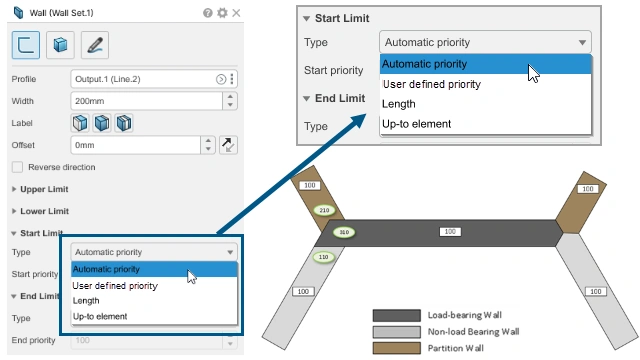Image resolution: width=640 pixels, height=360 pixels.
Task: Select Automatic priority in enlarged dropdown list
Action: coord(485,64)
